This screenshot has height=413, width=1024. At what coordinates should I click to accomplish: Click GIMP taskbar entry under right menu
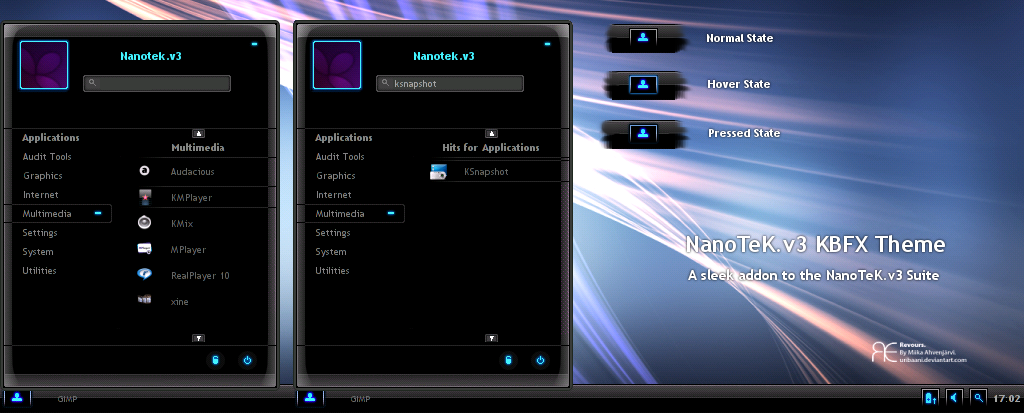tap(360, 399)
